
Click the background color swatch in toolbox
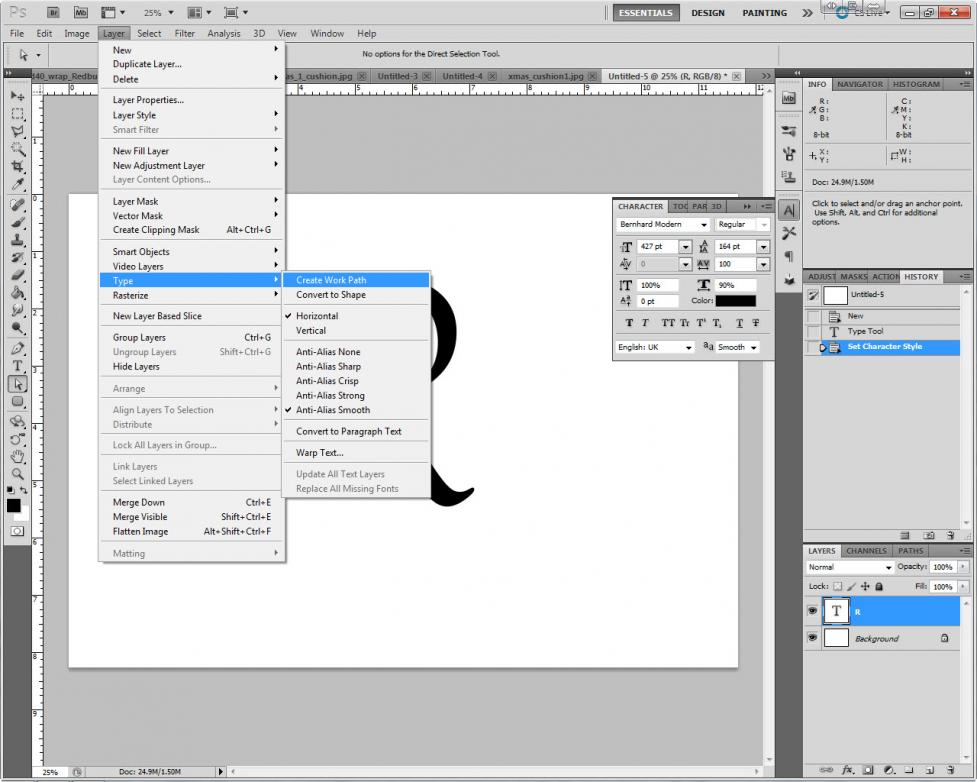[24, 515]
